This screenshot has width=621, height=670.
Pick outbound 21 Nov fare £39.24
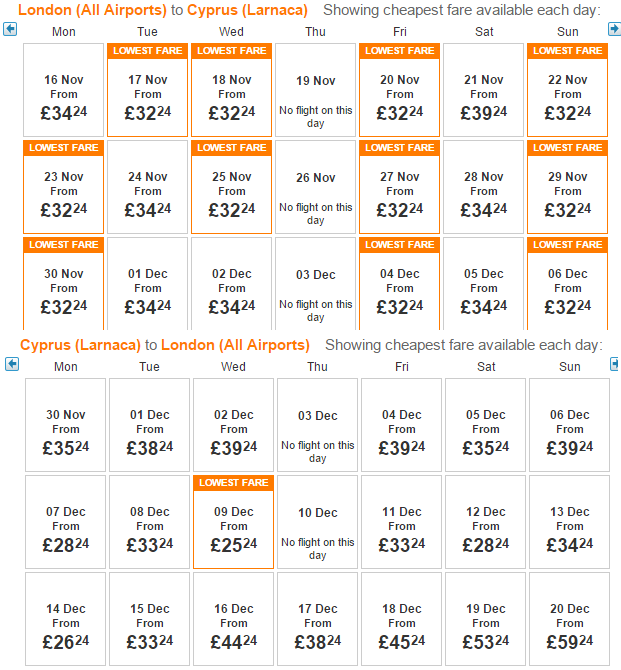click(483, 90)
